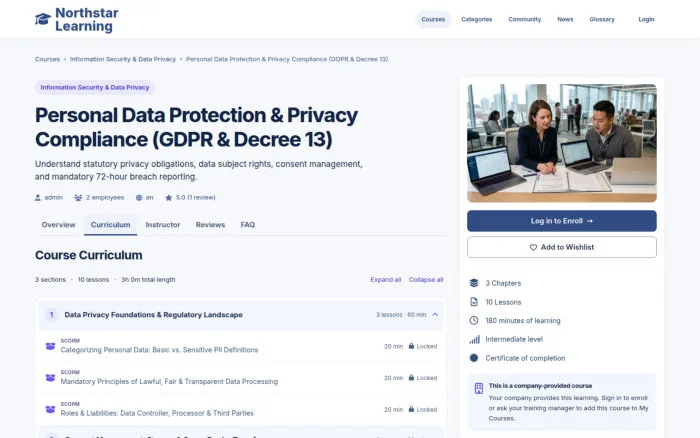
Task: Expand all curriculum sections
Action: tap(386, 279)
